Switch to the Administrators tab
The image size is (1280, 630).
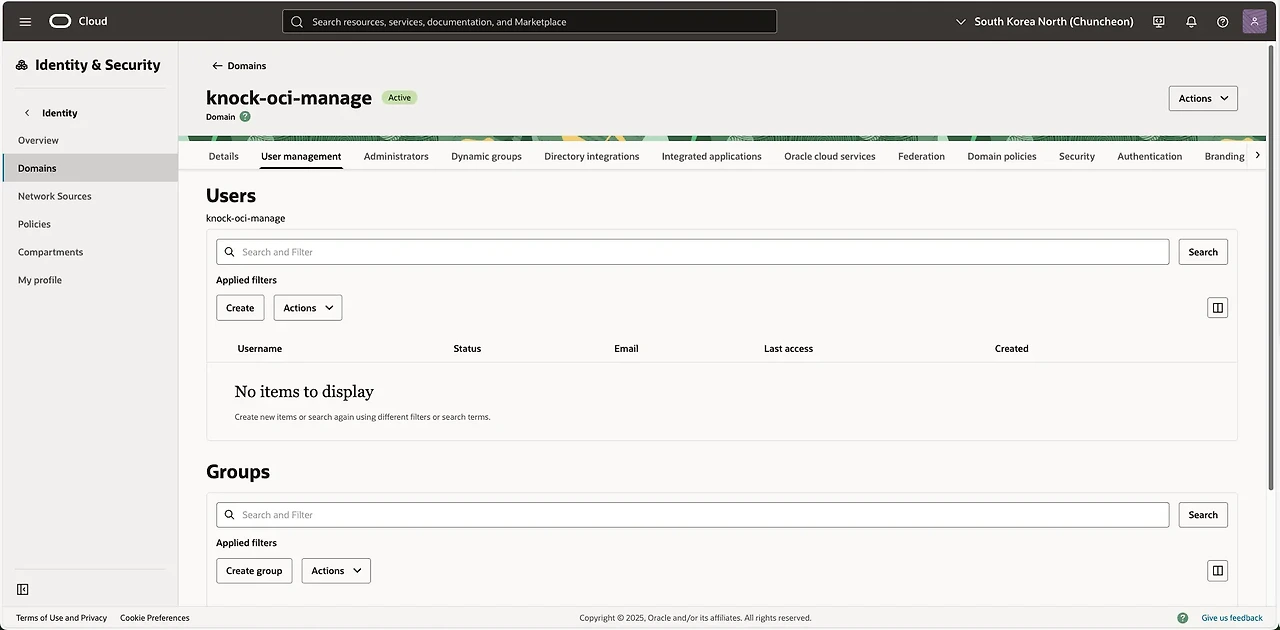(x=396, y=156)
